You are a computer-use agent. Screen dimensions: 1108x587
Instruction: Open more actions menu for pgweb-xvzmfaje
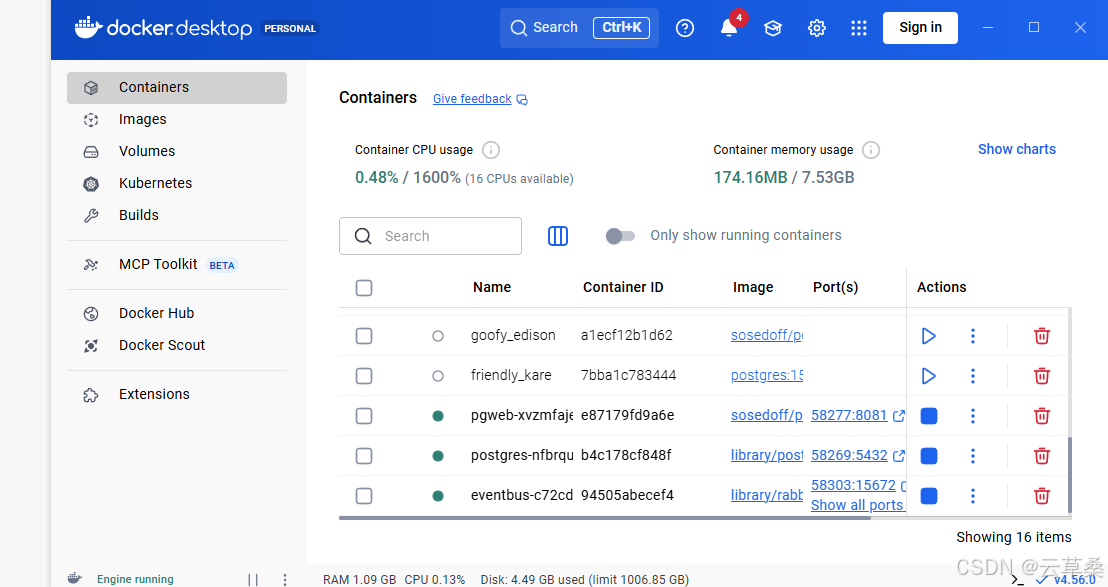[973, 416]
